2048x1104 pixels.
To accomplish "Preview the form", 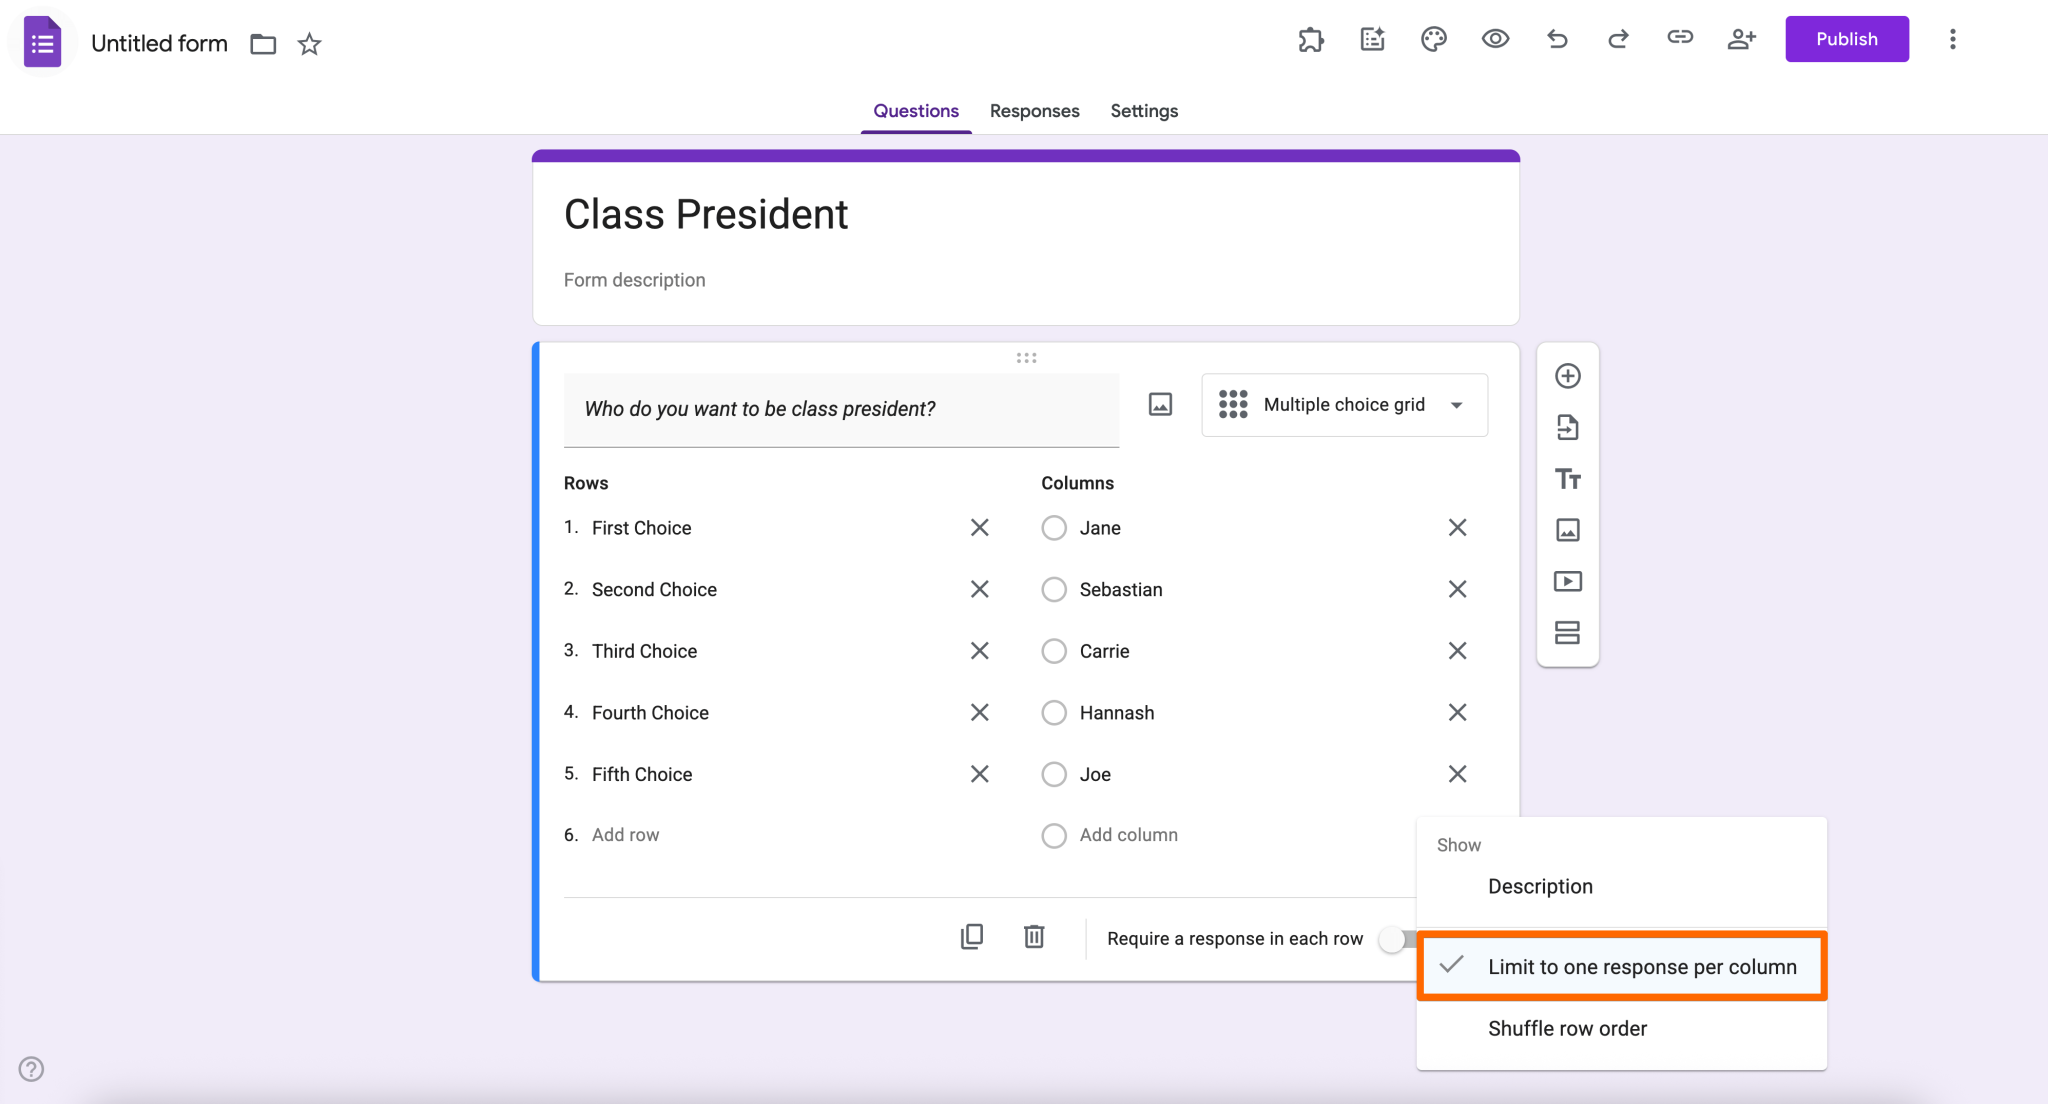I will 1495,39.
